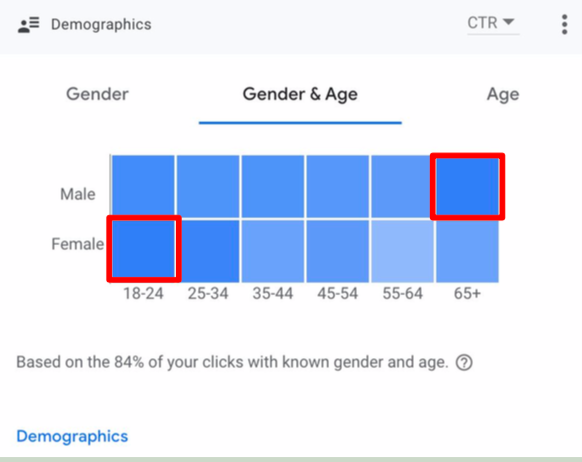This screenshot has width=582, height=462.
Task: Click the CTR dropdown arrow
Action: (509, 22)
